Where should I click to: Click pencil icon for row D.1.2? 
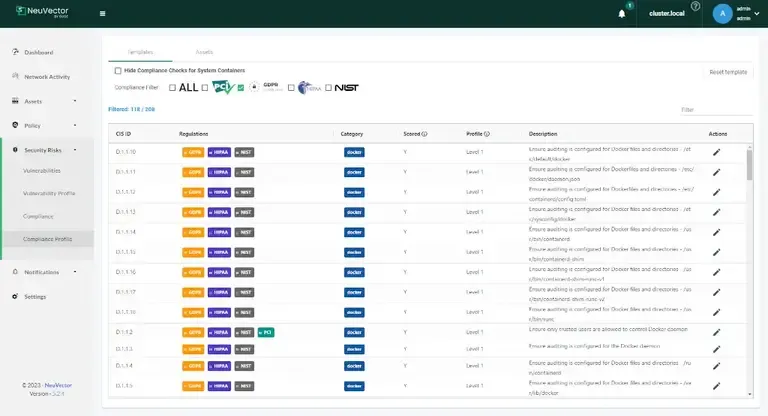(x=716, y=332)
